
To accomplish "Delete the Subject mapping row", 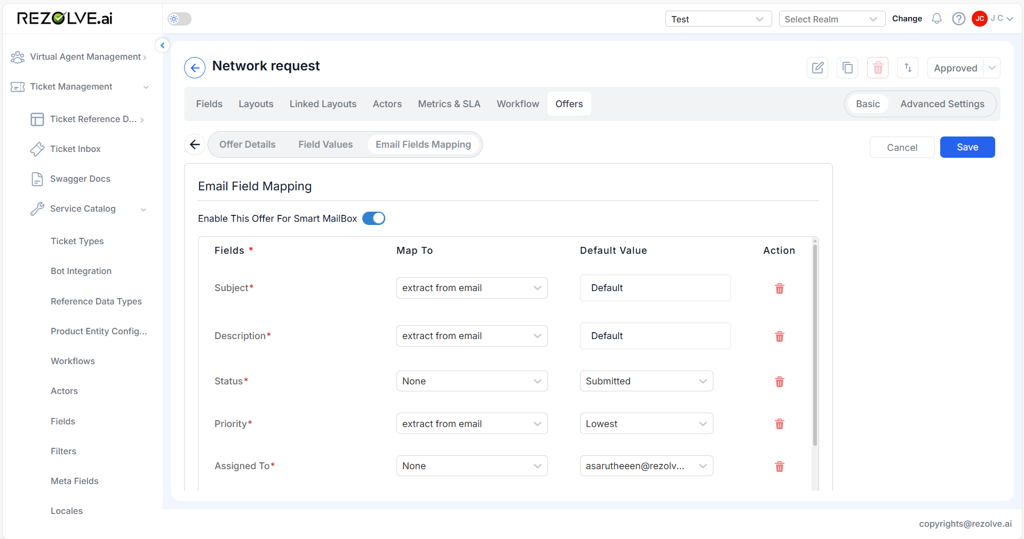I will 779,289.
